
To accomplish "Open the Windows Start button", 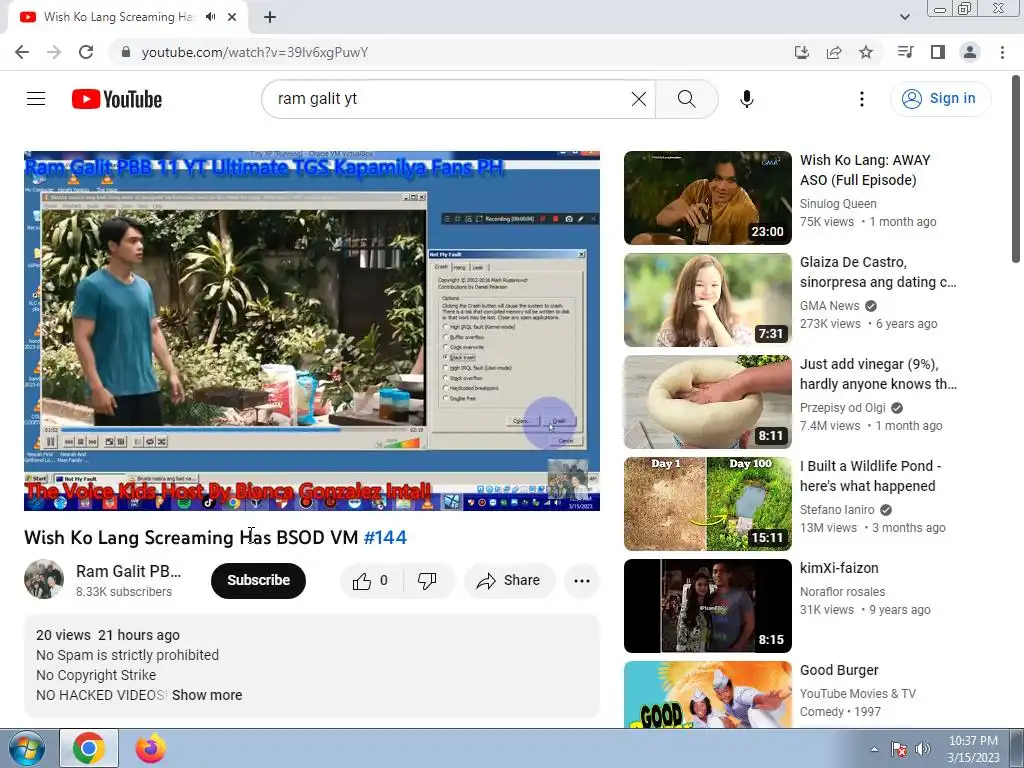I will point(26,748).
